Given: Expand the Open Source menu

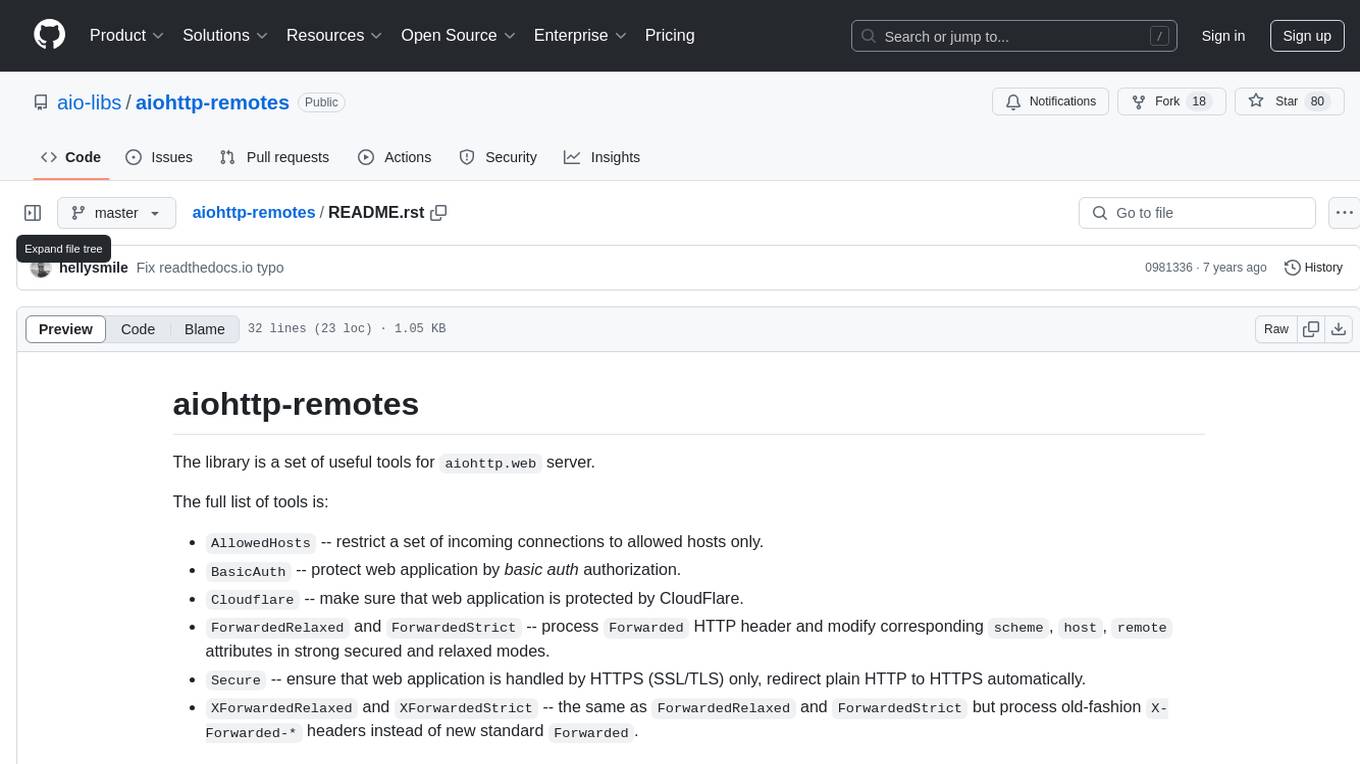Looking at the screenshot, I should pos(458,35).
